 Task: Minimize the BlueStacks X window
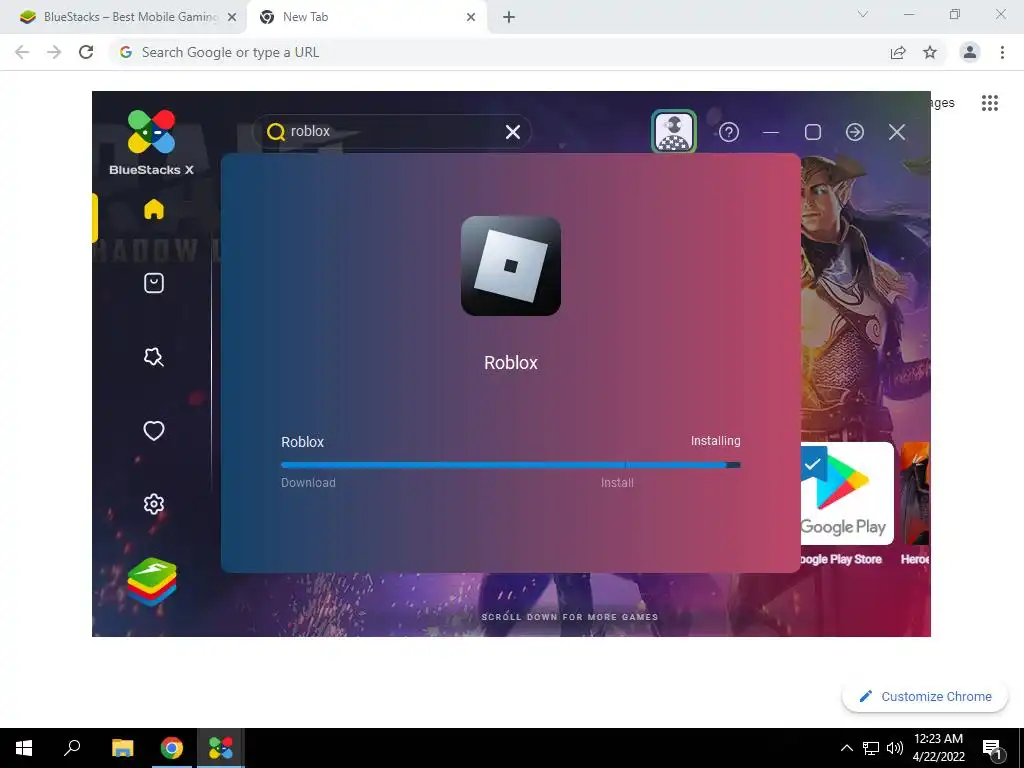(771, 133)
